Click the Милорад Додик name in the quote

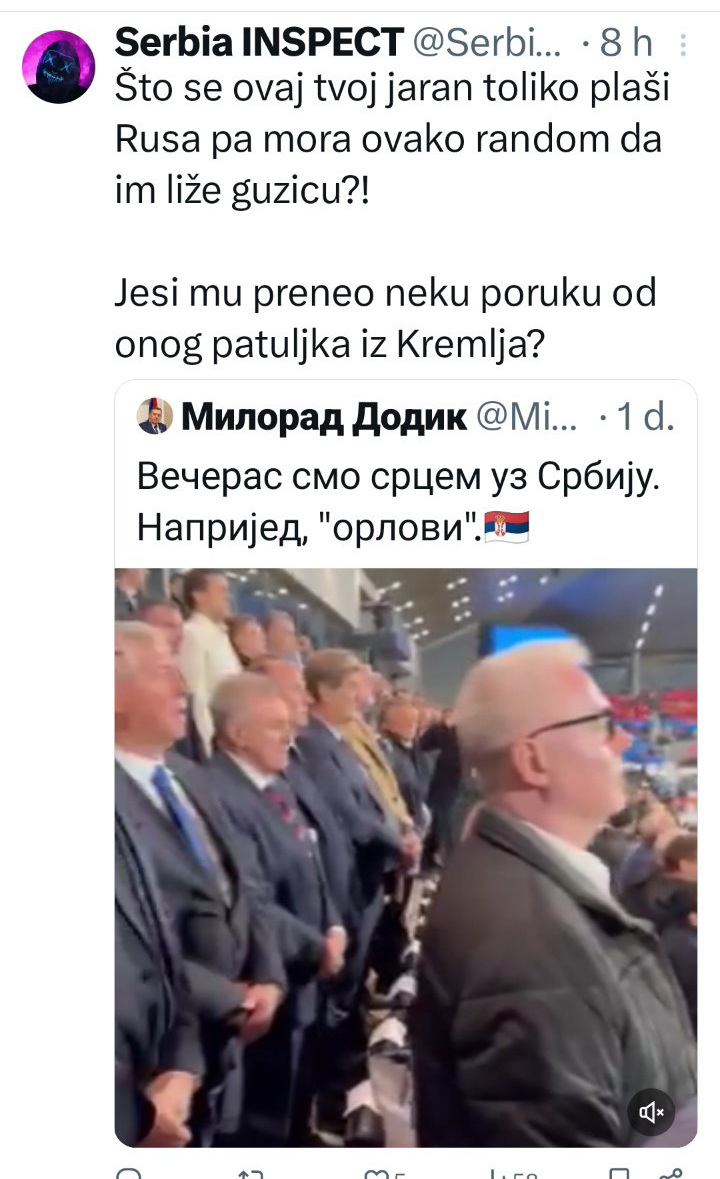(x=324, y=417)
